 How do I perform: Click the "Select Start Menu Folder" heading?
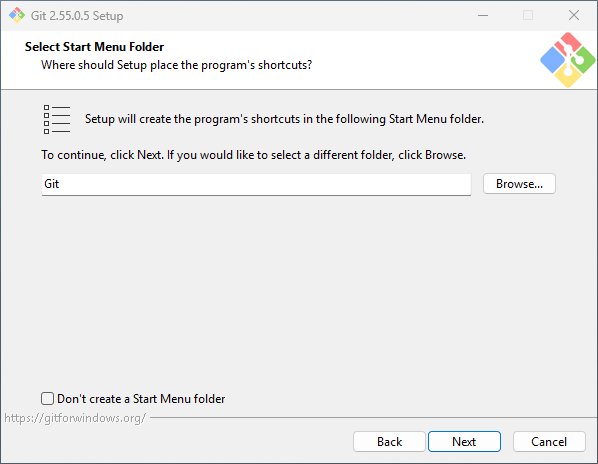point(94,47)
